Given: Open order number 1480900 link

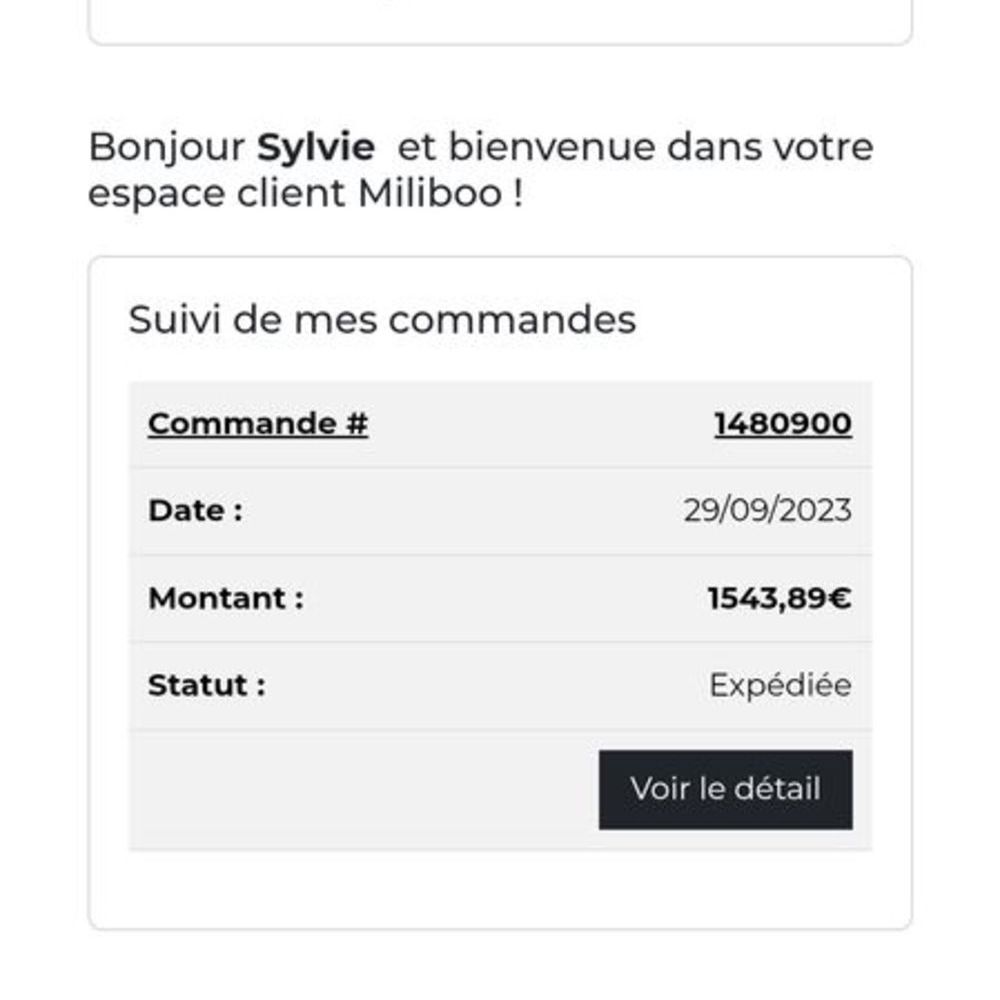Looking at the screenshot, I should coord(783,423).
